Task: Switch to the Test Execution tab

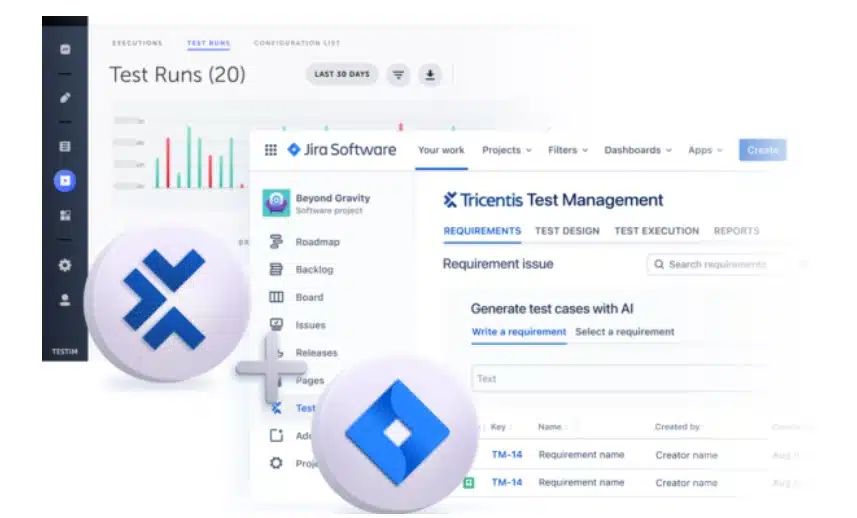Action: pyautogui.click(x=656, y=231)
